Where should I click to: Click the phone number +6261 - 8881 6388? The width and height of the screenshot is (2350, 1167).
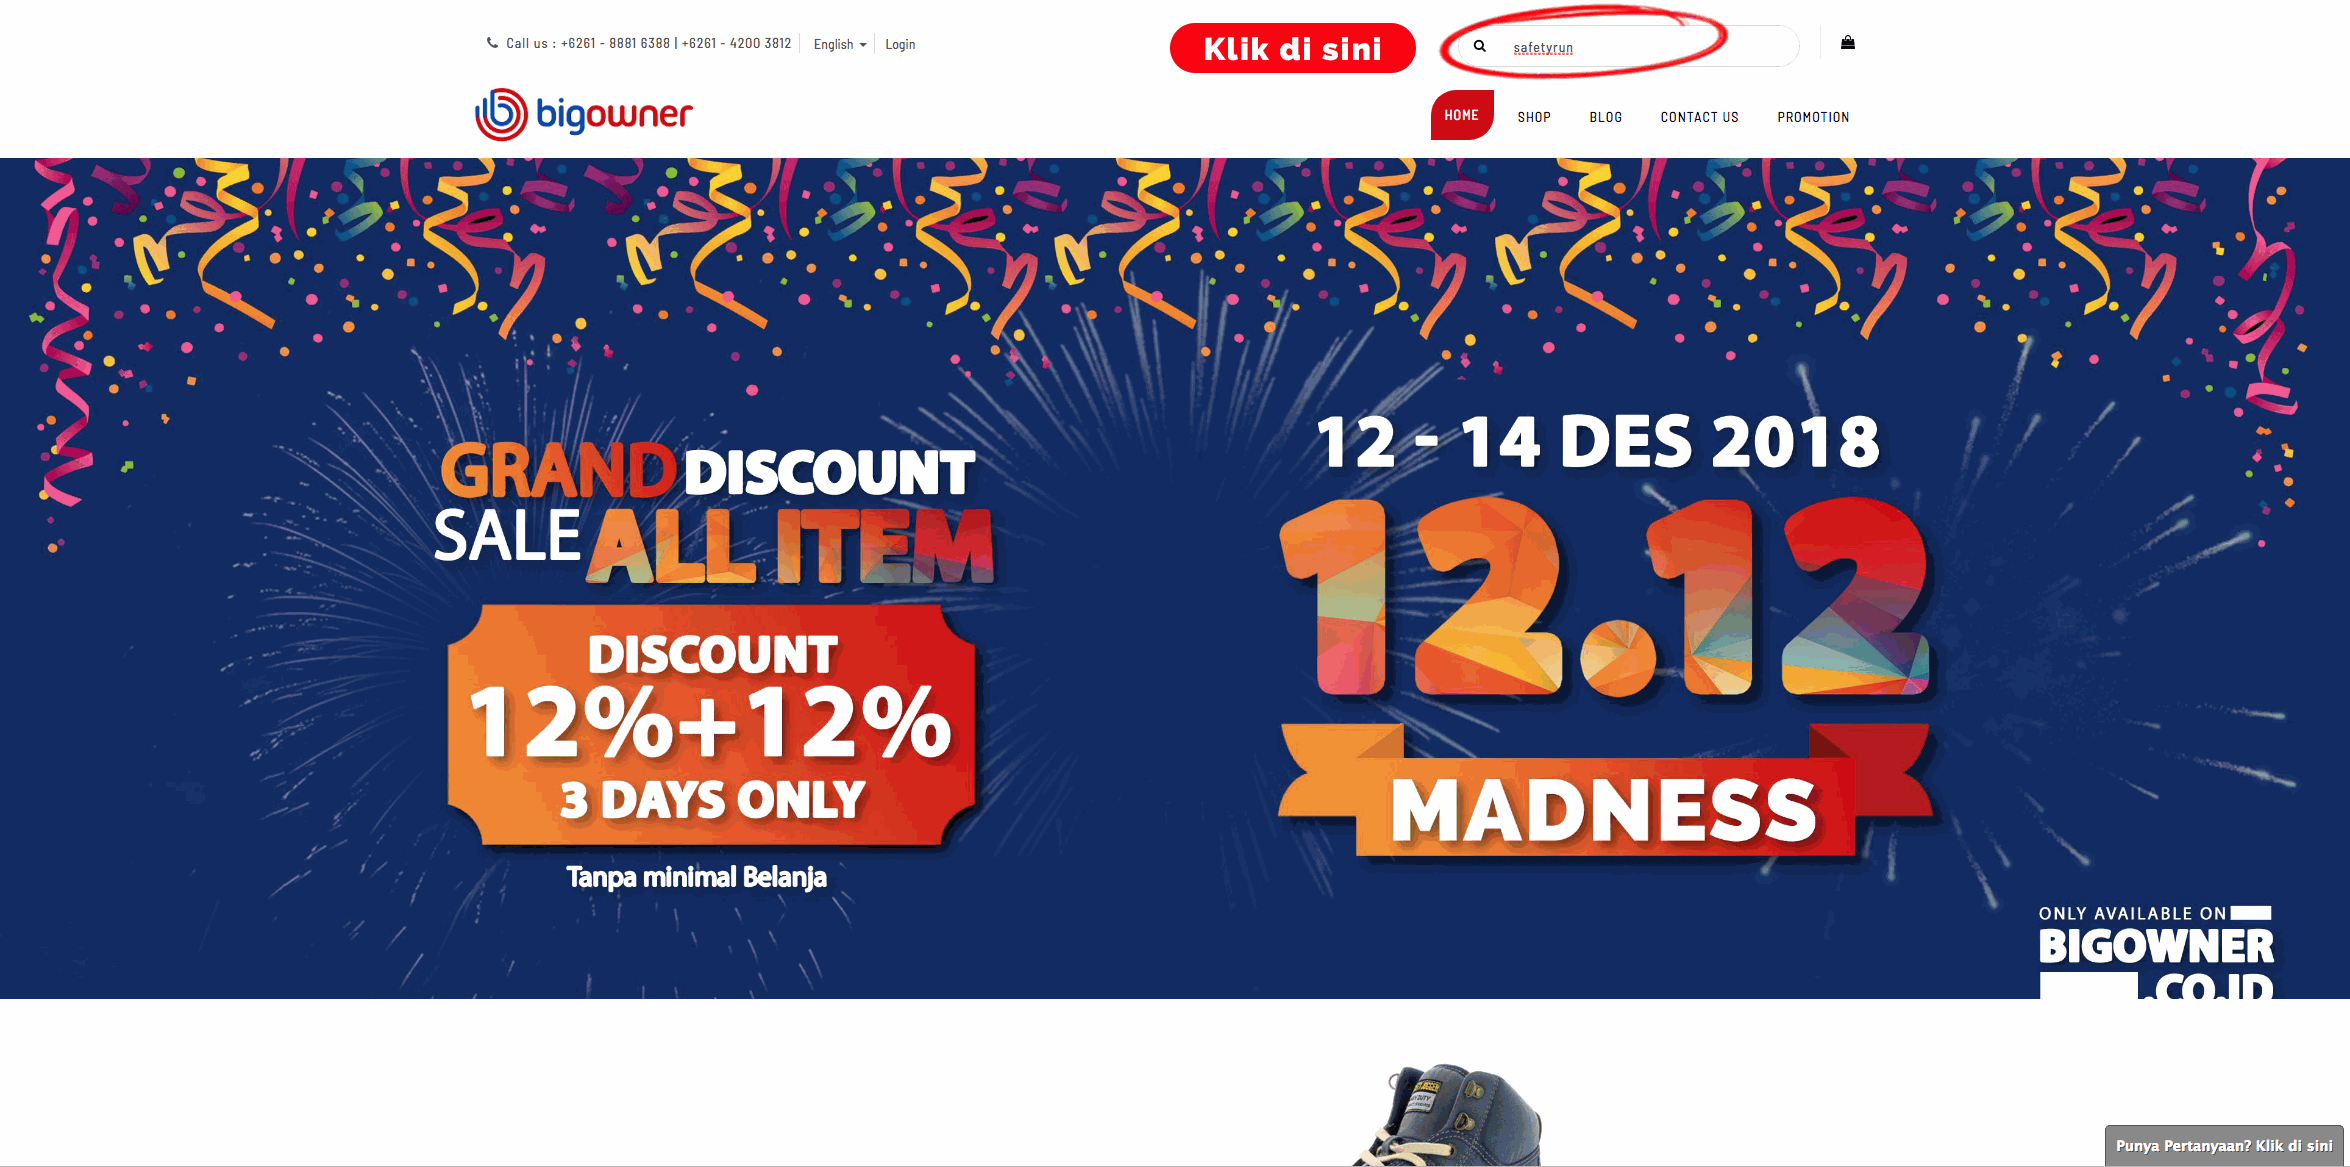[615, 43]
